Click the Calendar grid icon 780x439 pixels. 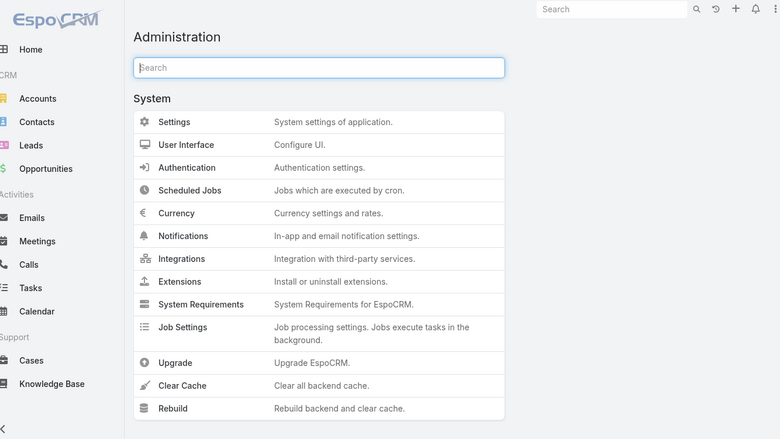coord(3,311)
